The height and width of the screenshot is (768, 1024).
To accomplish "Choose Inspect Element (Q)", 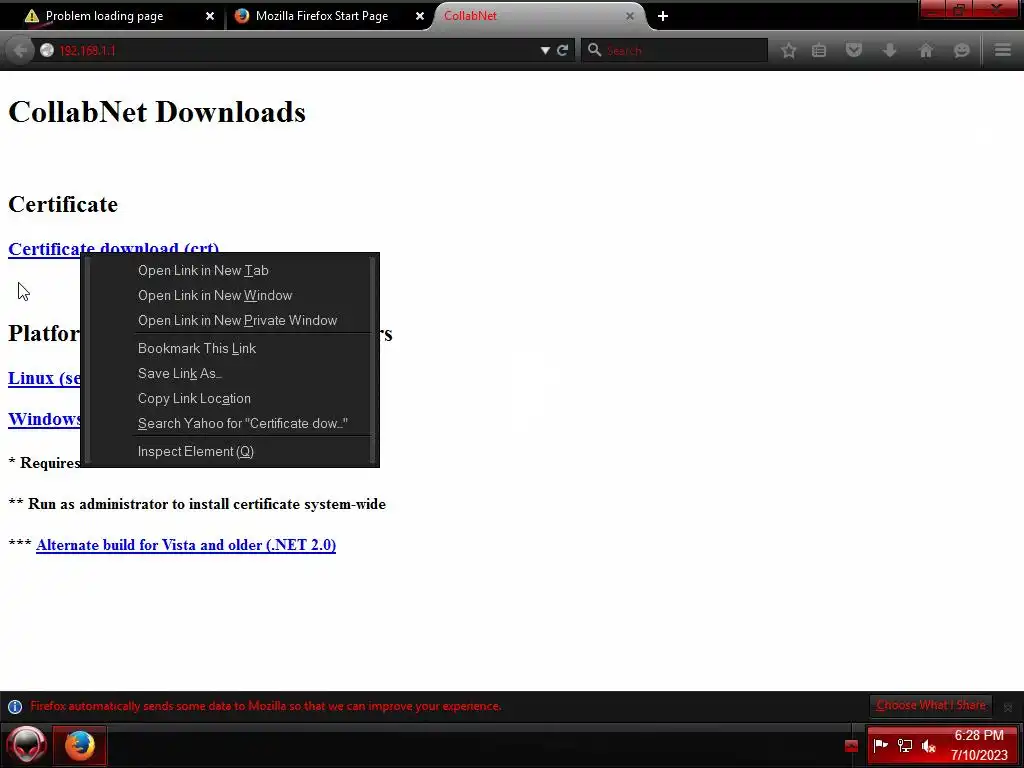I will point(229,451).
